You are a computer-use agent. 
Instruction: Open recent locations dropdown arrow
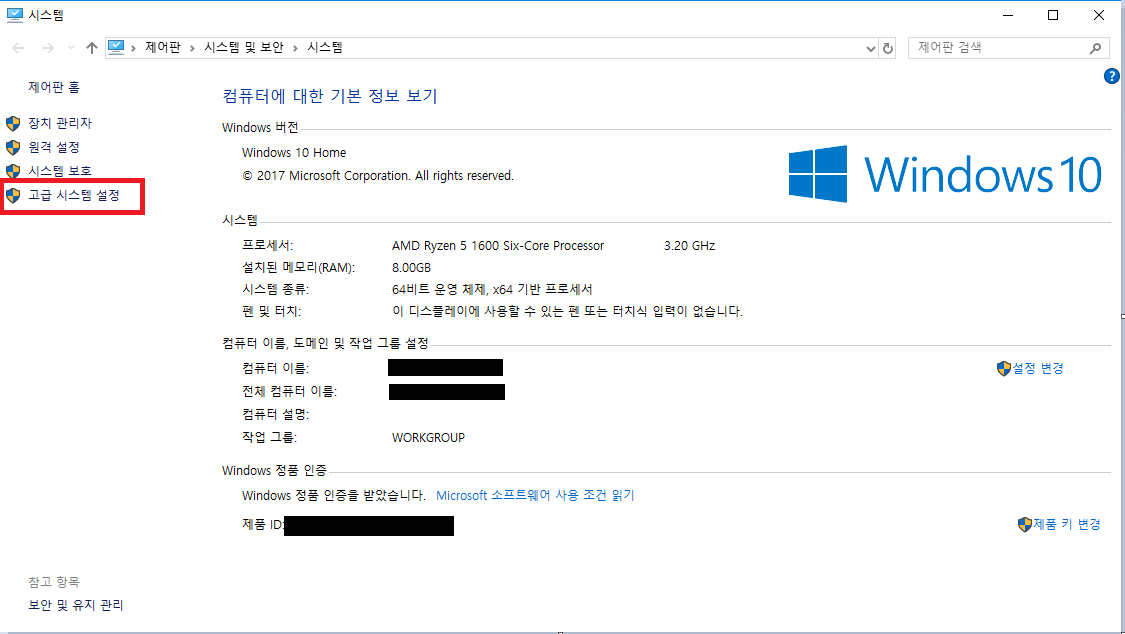pyautogui.click(x=71, y=48)
